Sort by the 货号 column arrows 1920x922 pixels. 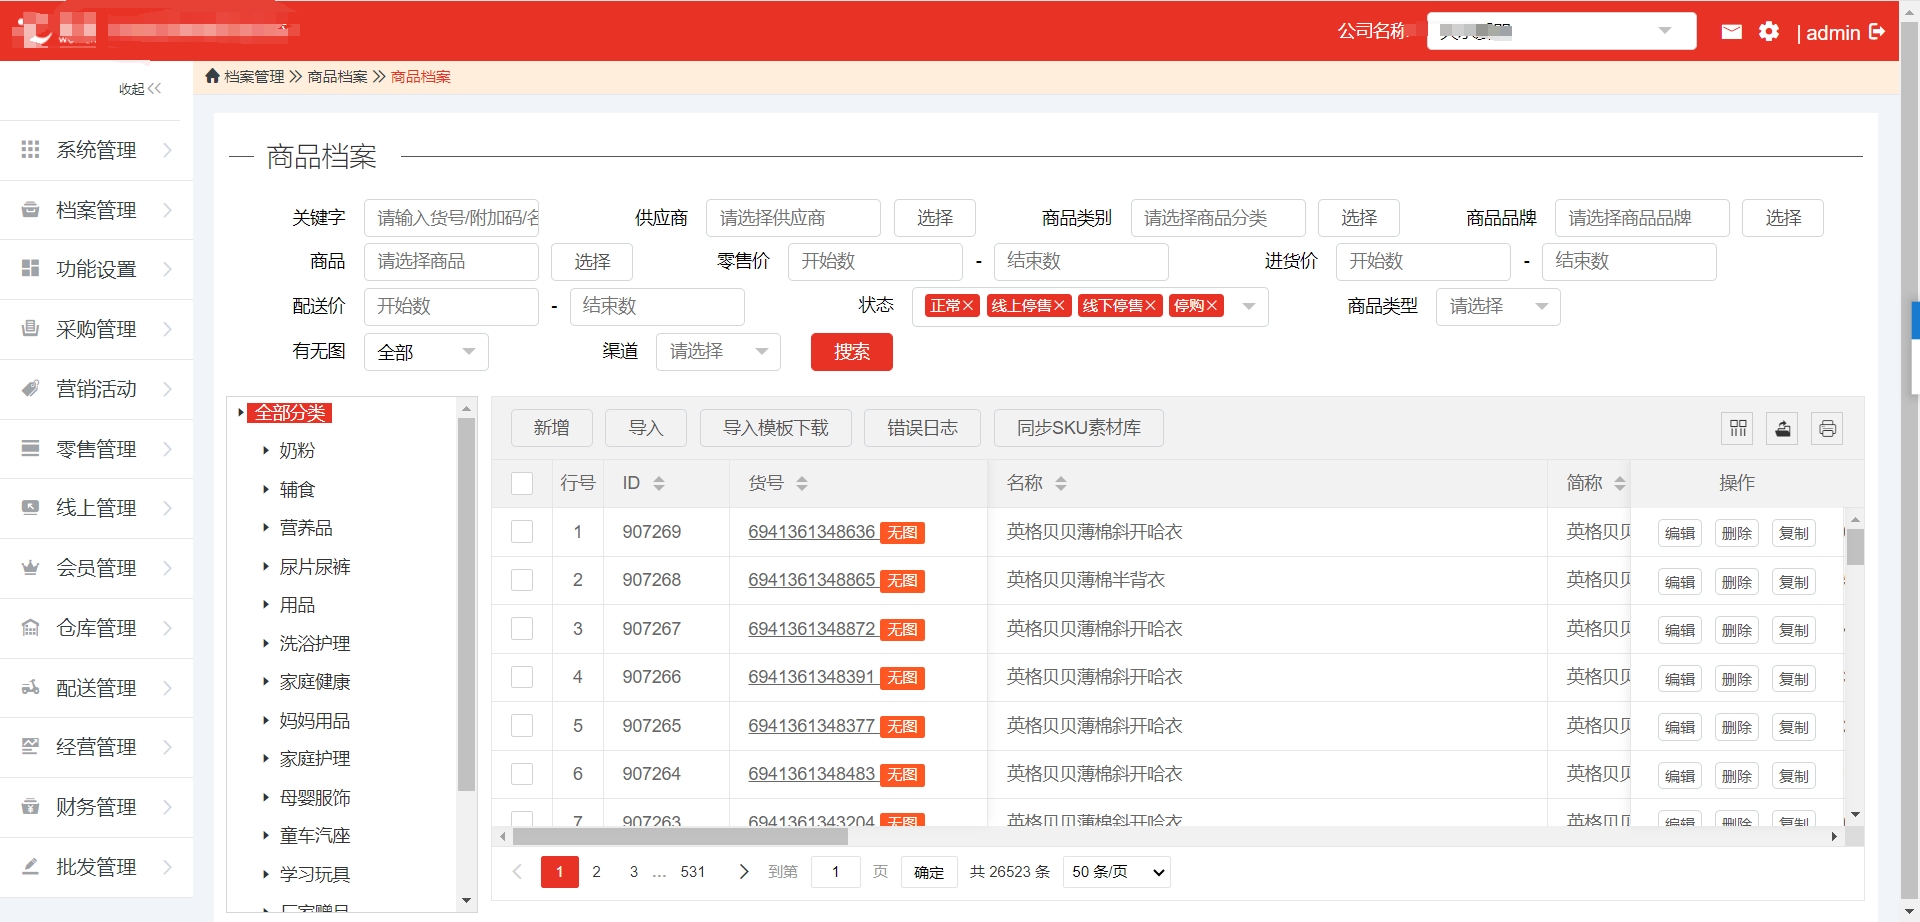tap(801, 483)
